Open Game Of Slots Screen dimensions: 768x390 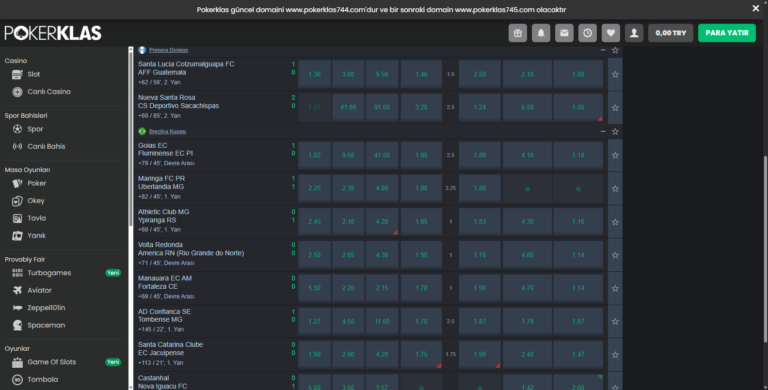(x=51, y=362)
